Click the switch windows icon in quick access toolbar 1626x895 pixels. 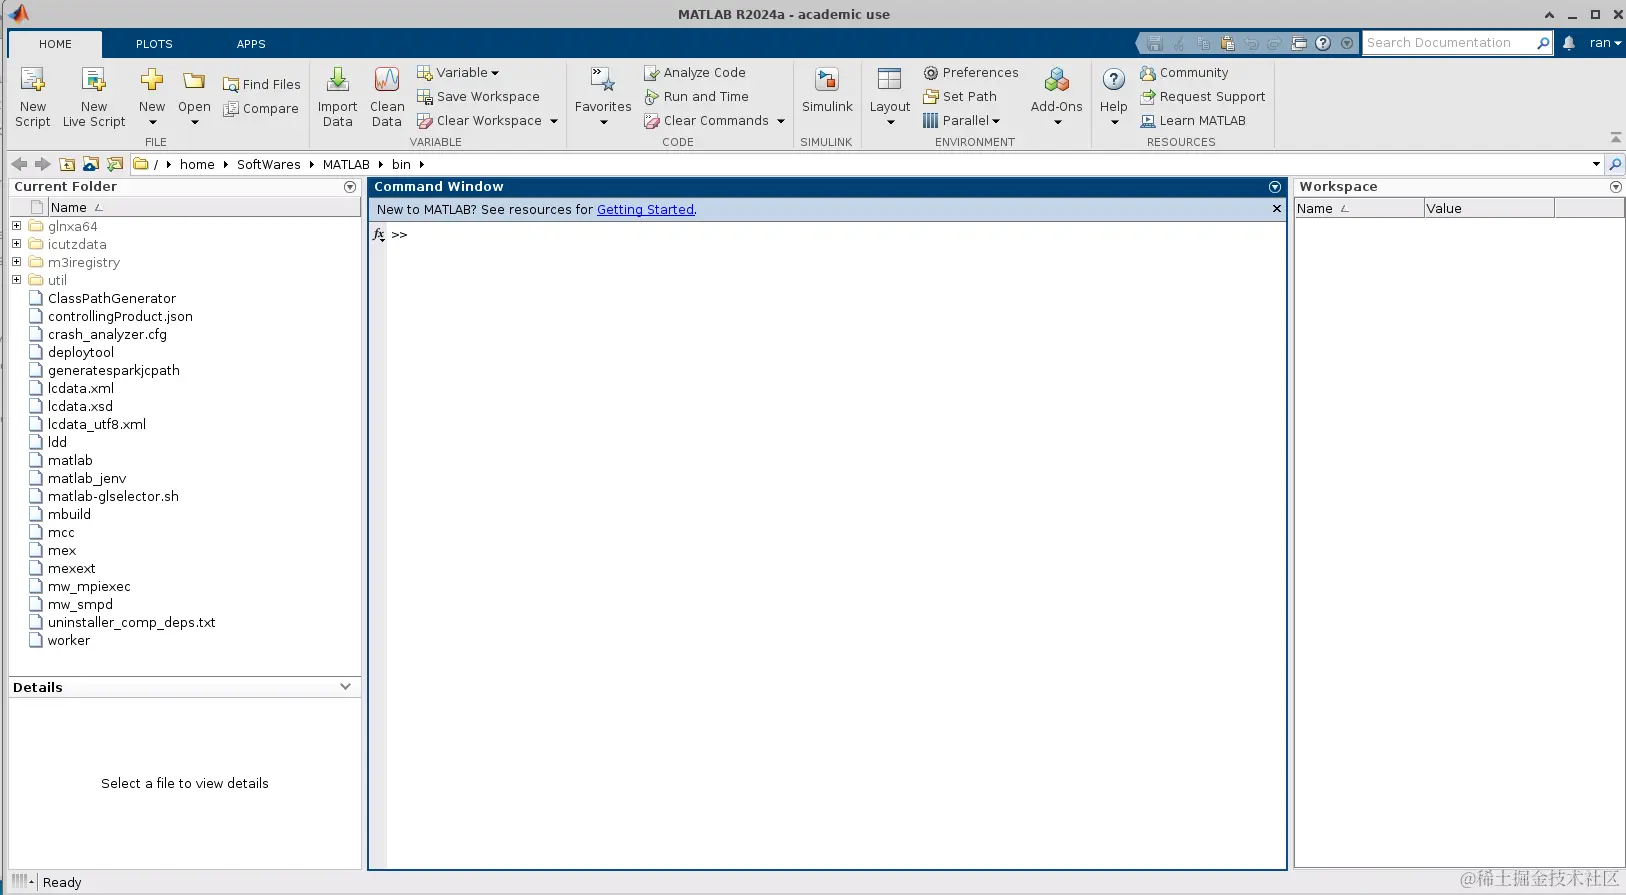[x=1299, y=43]
